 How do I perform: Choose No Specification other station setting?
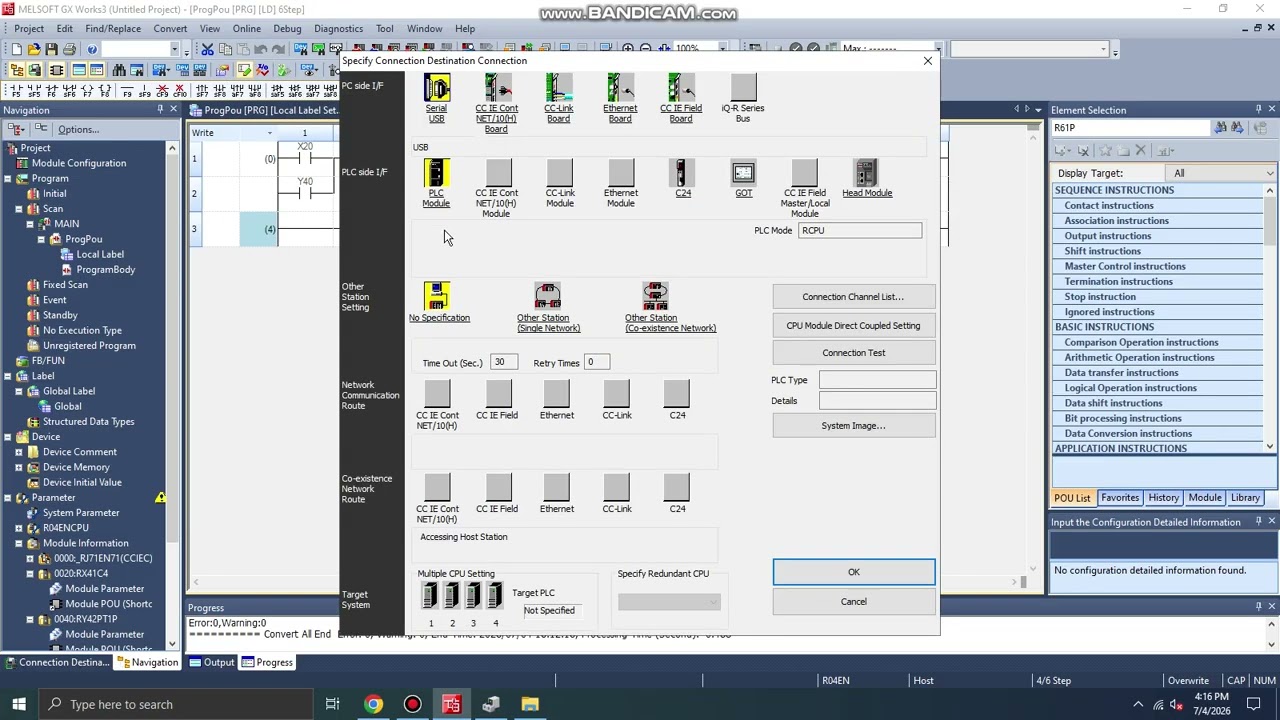[x=437, y=296]
